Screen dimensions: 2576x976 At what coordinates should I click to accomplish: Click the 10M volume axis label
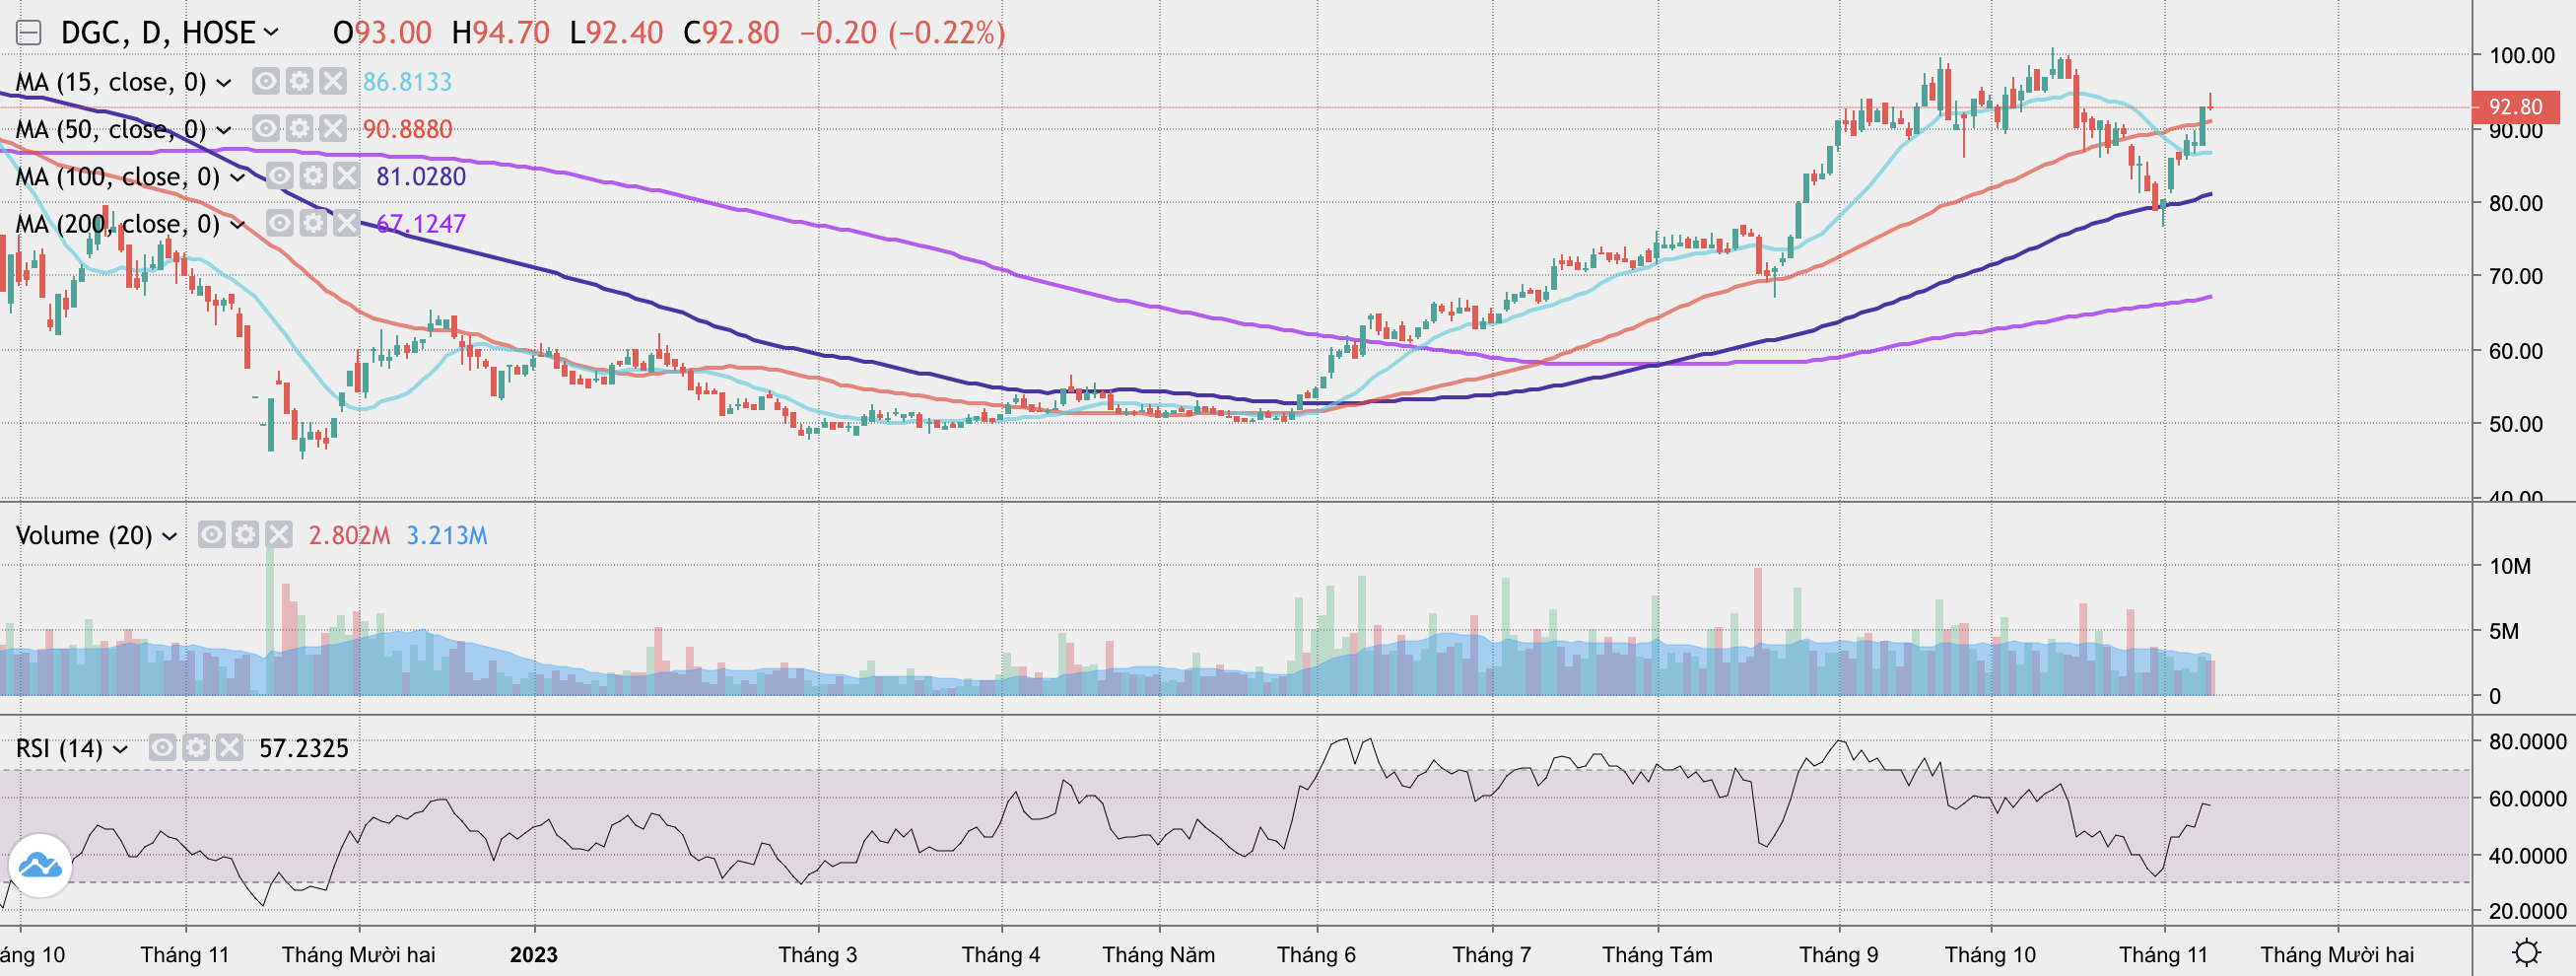2510,567
